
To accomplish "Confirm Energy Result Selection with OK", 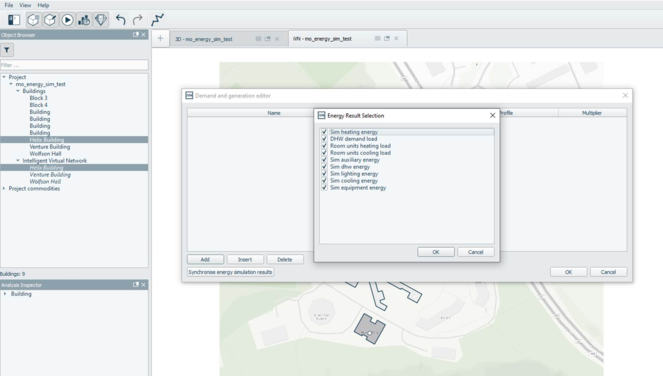I will pyautogui.click(x=436, y=252).
